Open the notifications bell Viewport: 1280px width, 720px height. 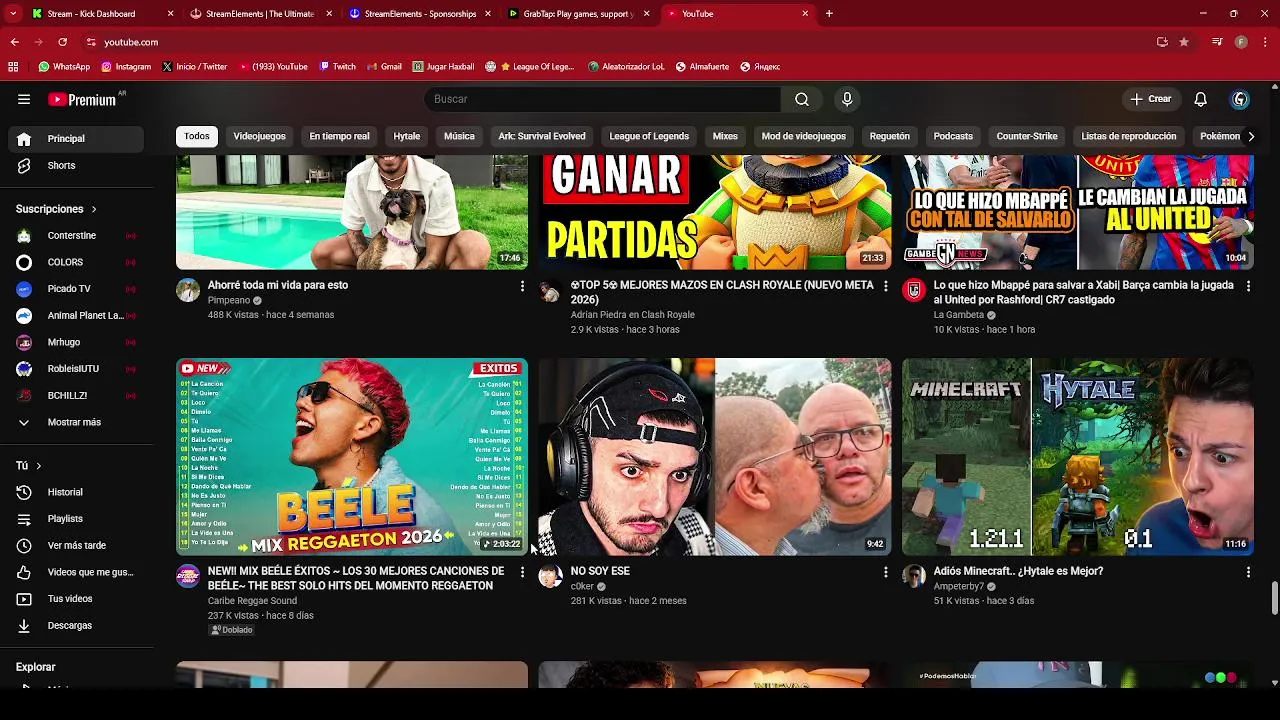[1200, 99]
